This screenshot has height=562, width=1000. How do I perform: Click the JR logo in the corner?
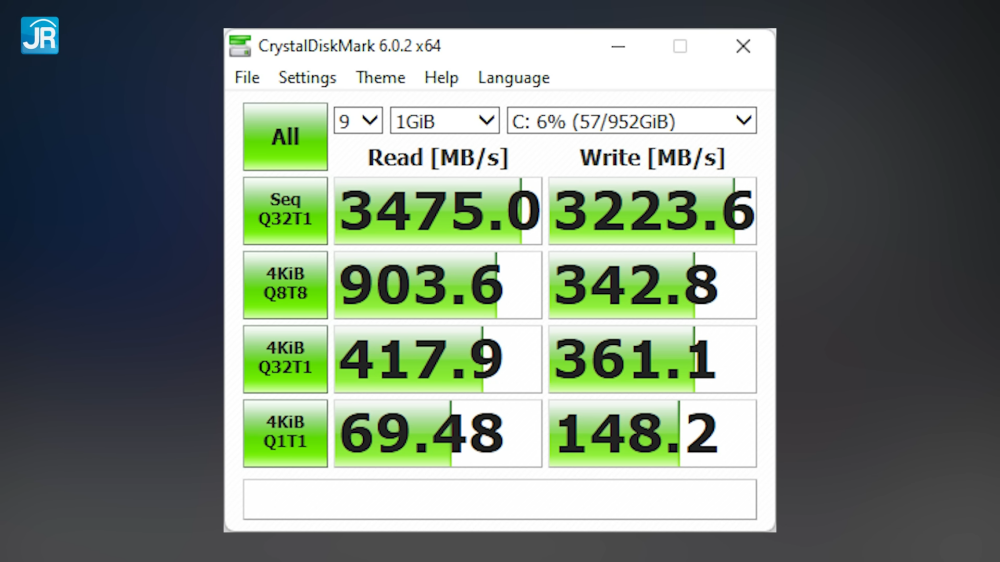coord(39,35)
